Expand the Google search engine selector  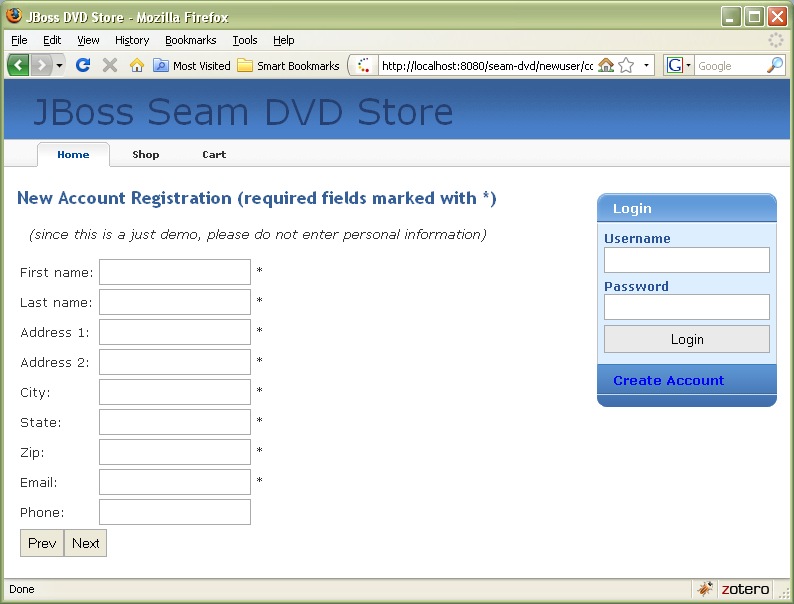click(679, 65)
